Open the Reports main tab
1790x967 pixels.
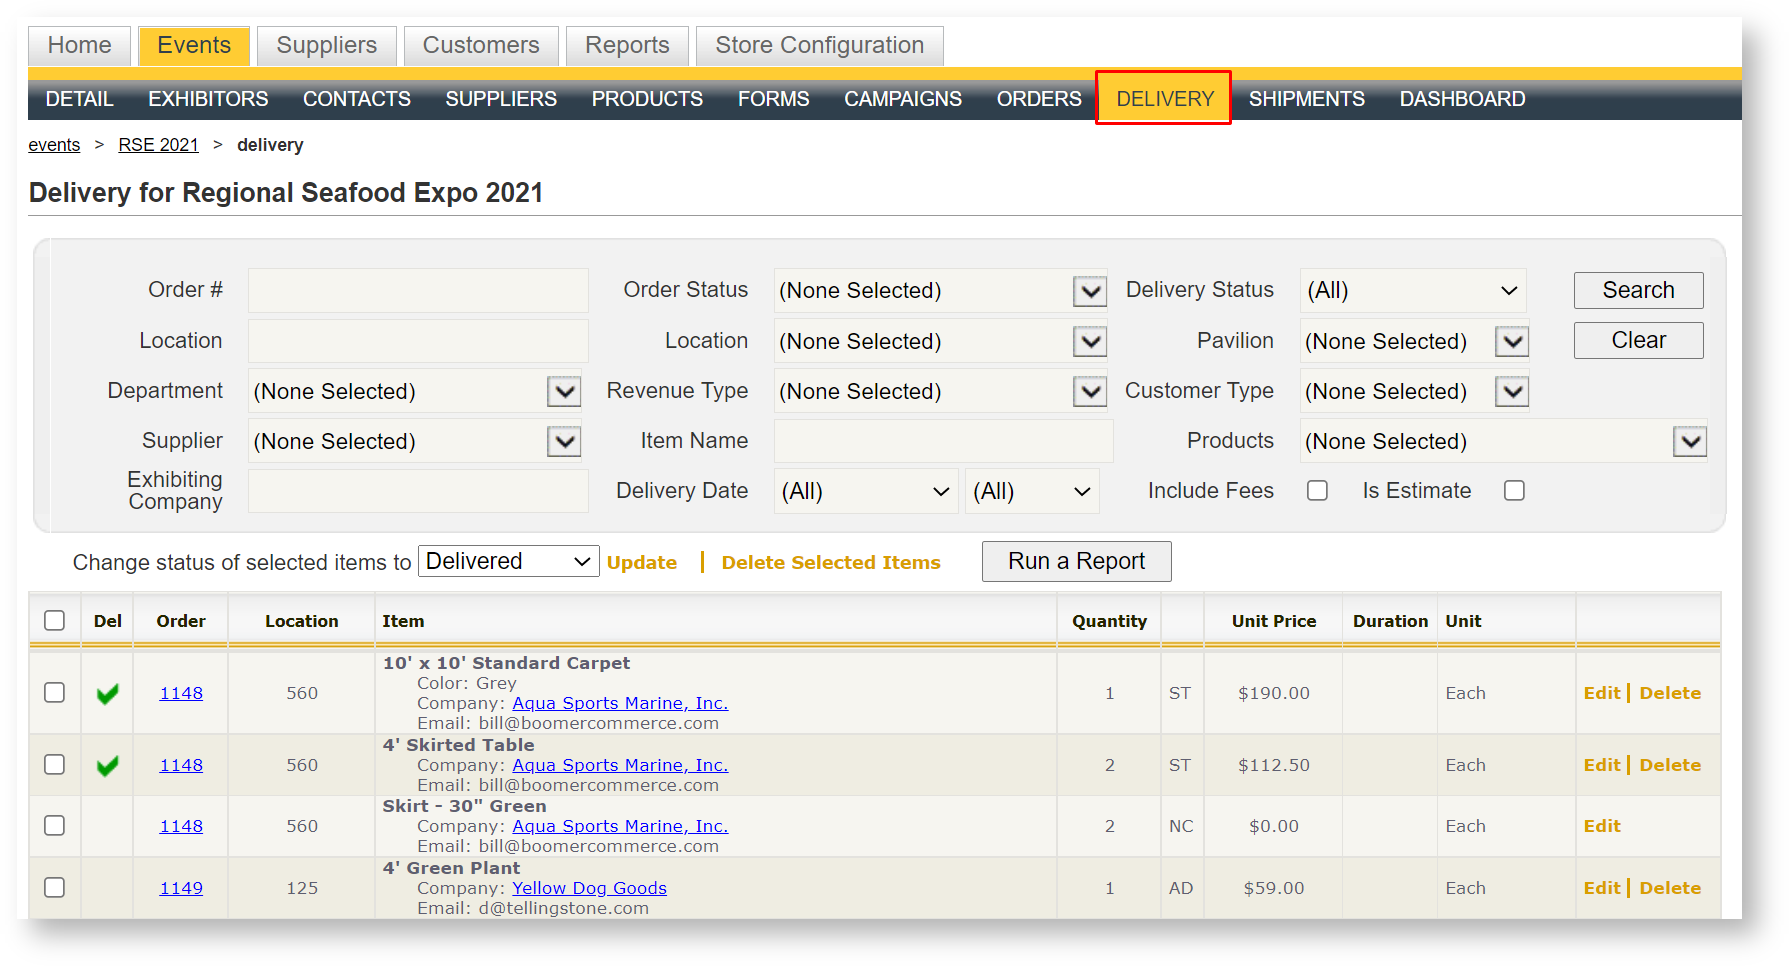click(x=627, y=46)
